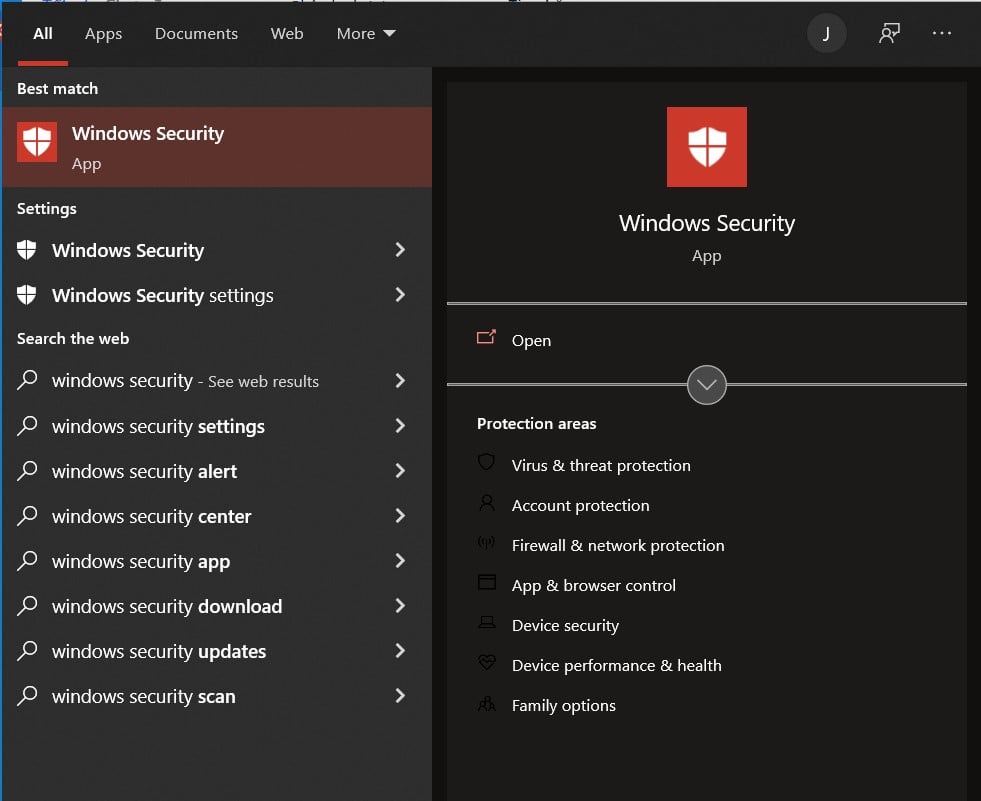Expand chevron for 'windows security settings' web suggestion
The image size is (981, 801).
coord(400,426)
